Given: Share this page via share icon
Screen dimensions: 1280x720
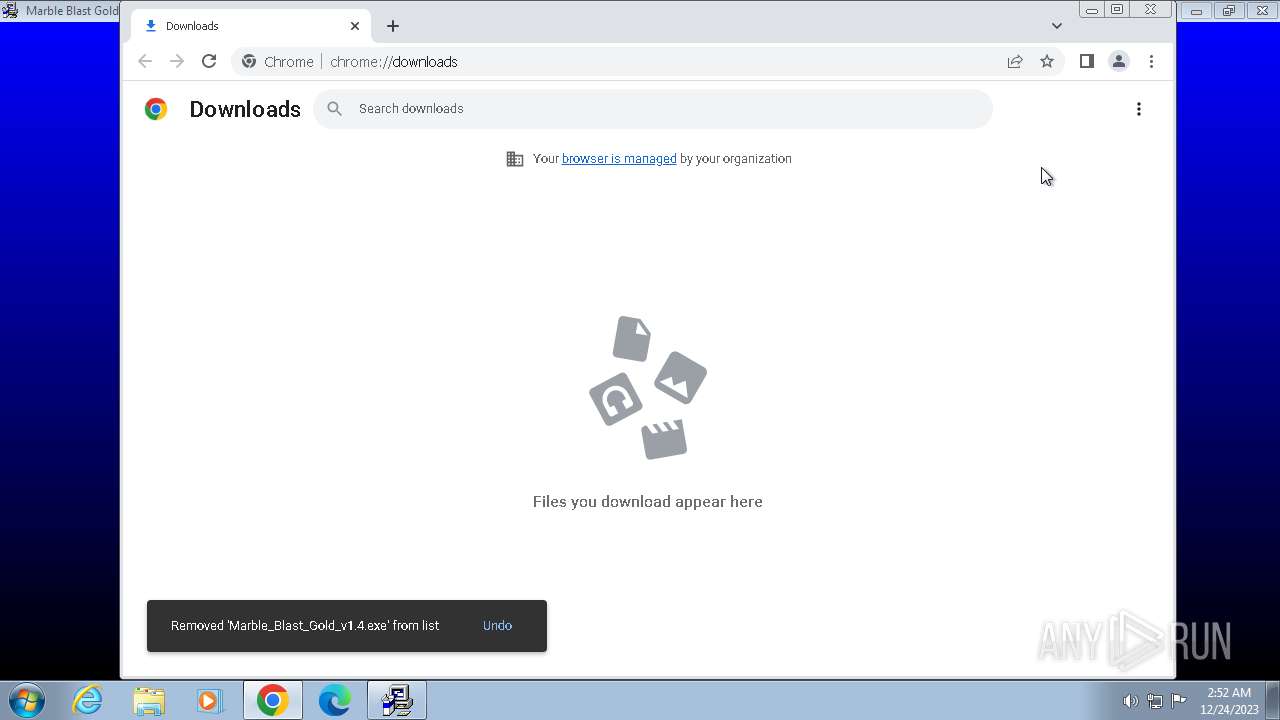Looking at the screenshot, I should (1015, 61).
